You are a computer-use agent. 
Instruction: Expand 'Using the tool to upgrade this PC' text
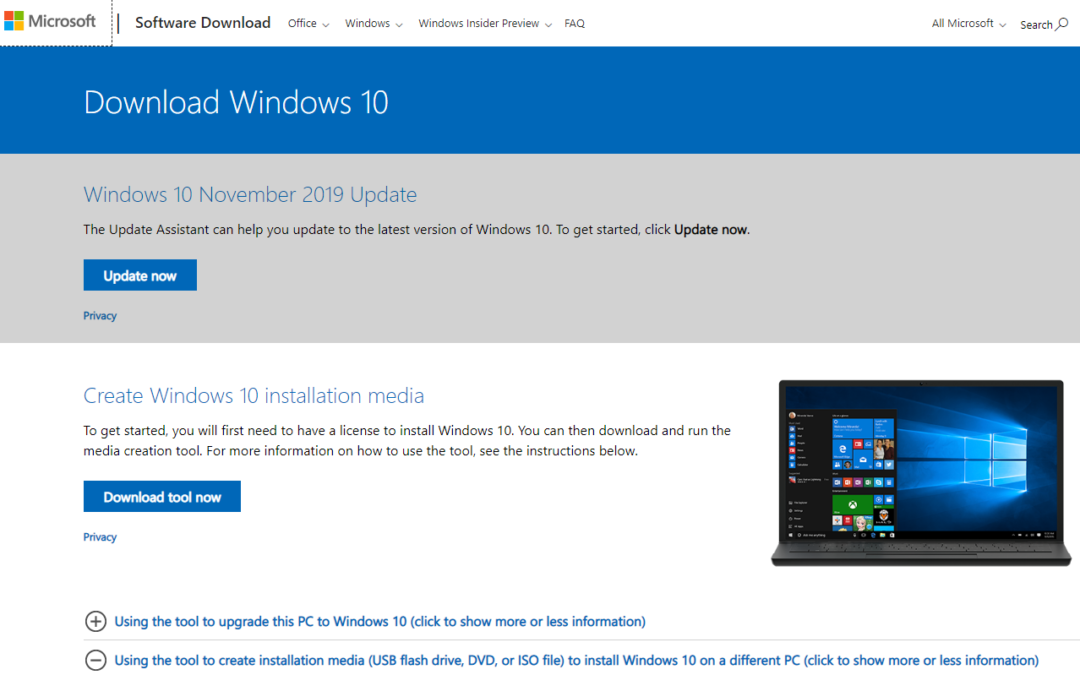click(380, 622)
